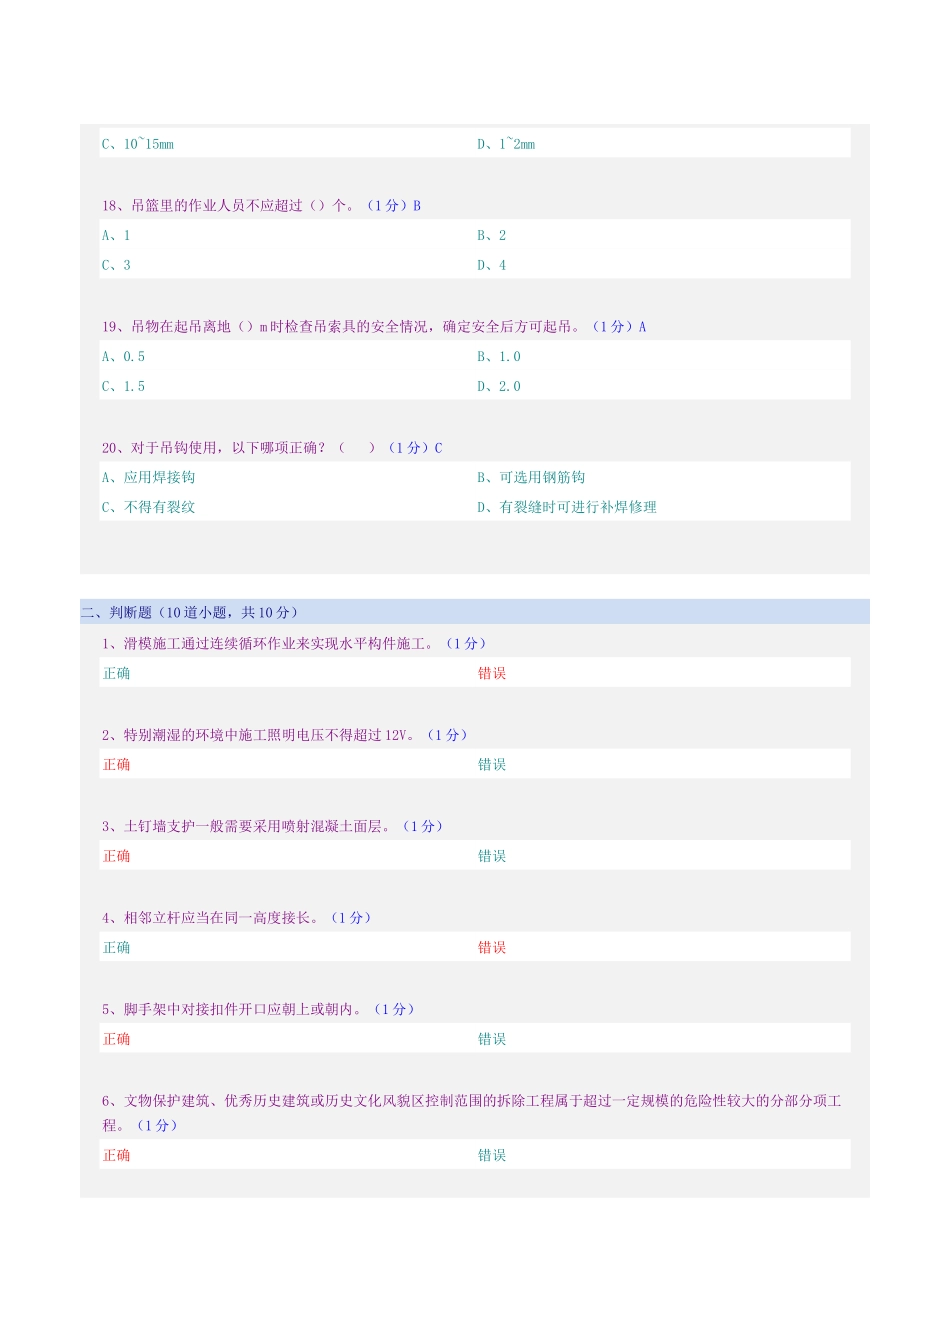This screenshot has width=950, height=1344.
Task: Click option C、10~15mm
Action: tap(138, 144)
